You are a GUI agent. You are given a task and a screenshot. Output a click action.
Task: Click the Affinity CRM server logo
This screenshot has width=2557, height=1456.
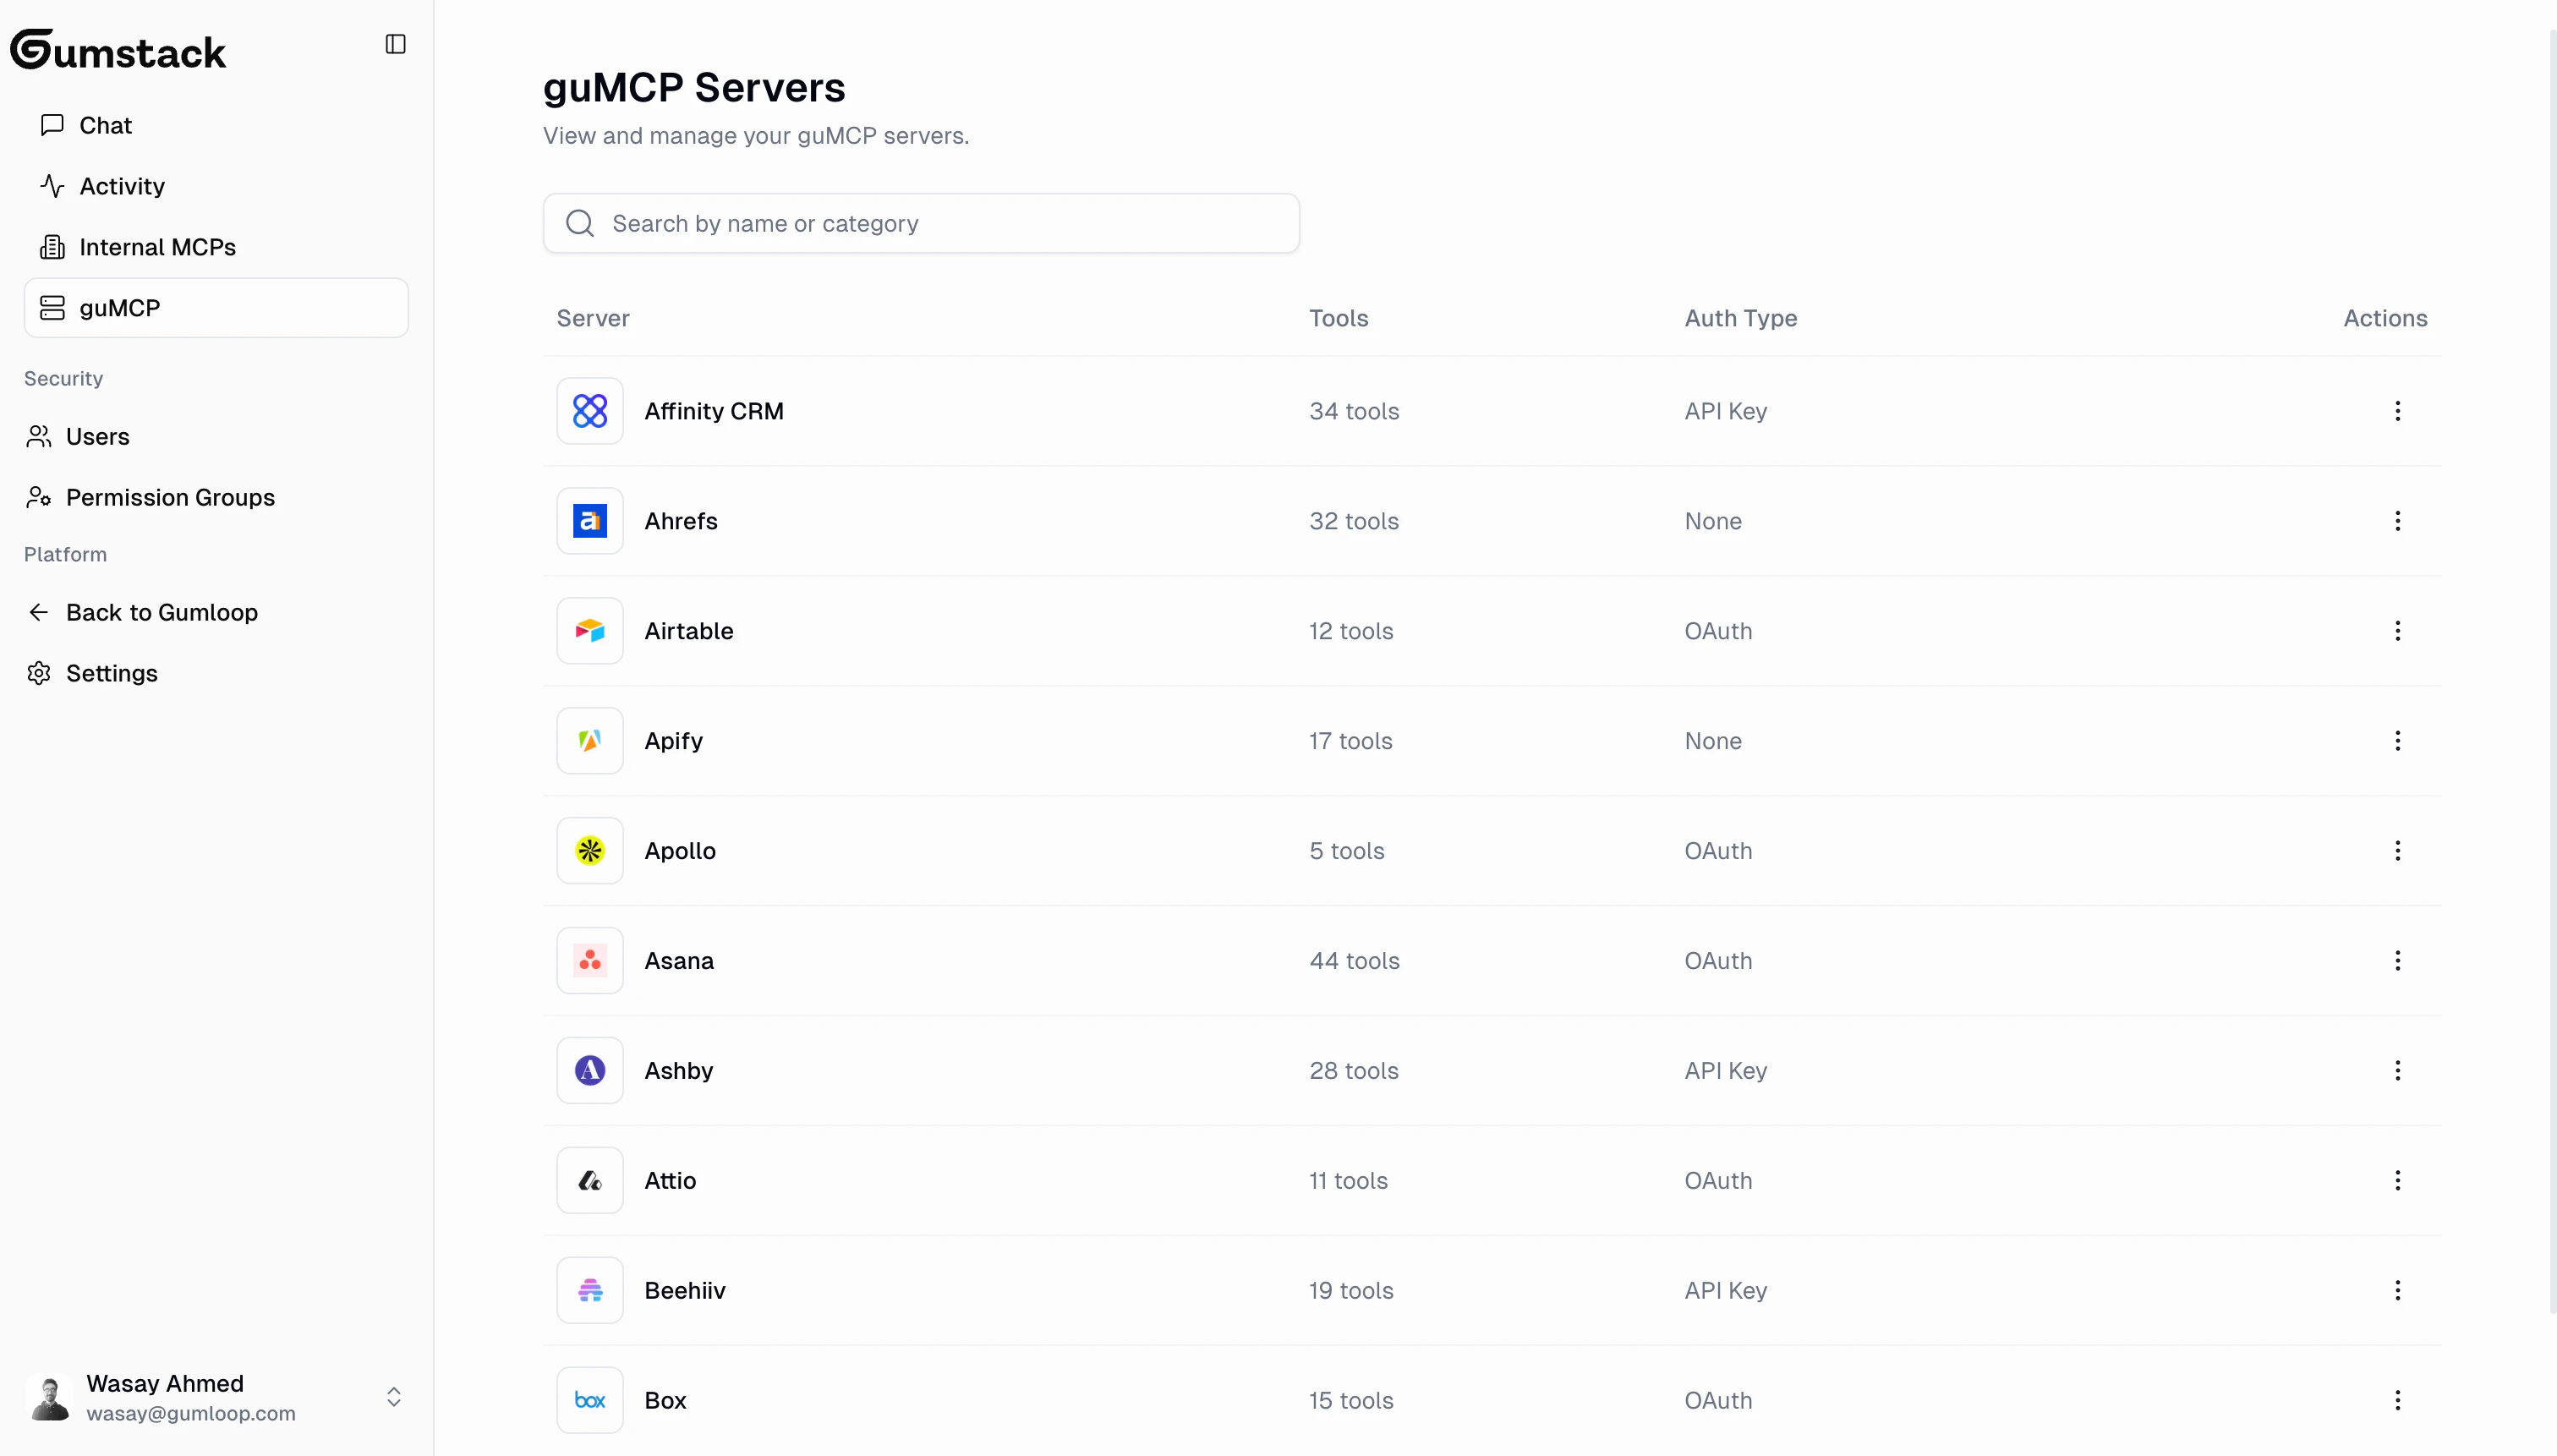point(589,410)
